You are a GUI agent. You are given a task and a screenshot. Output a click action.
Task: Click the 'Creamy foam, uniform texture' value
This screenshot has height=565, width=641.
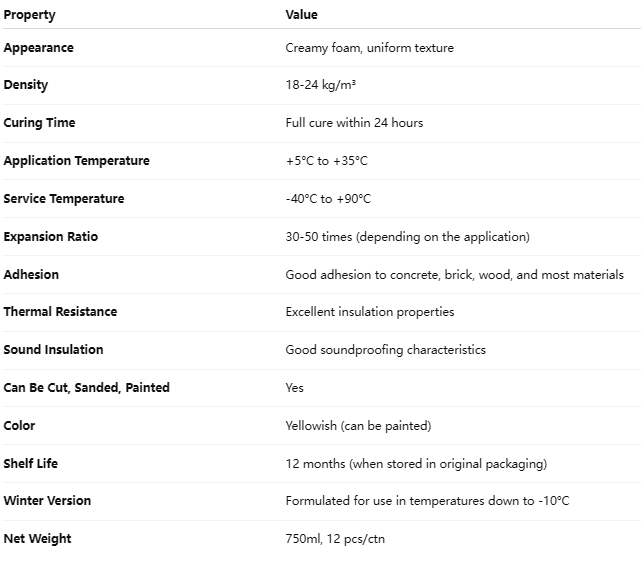(369, 48)
